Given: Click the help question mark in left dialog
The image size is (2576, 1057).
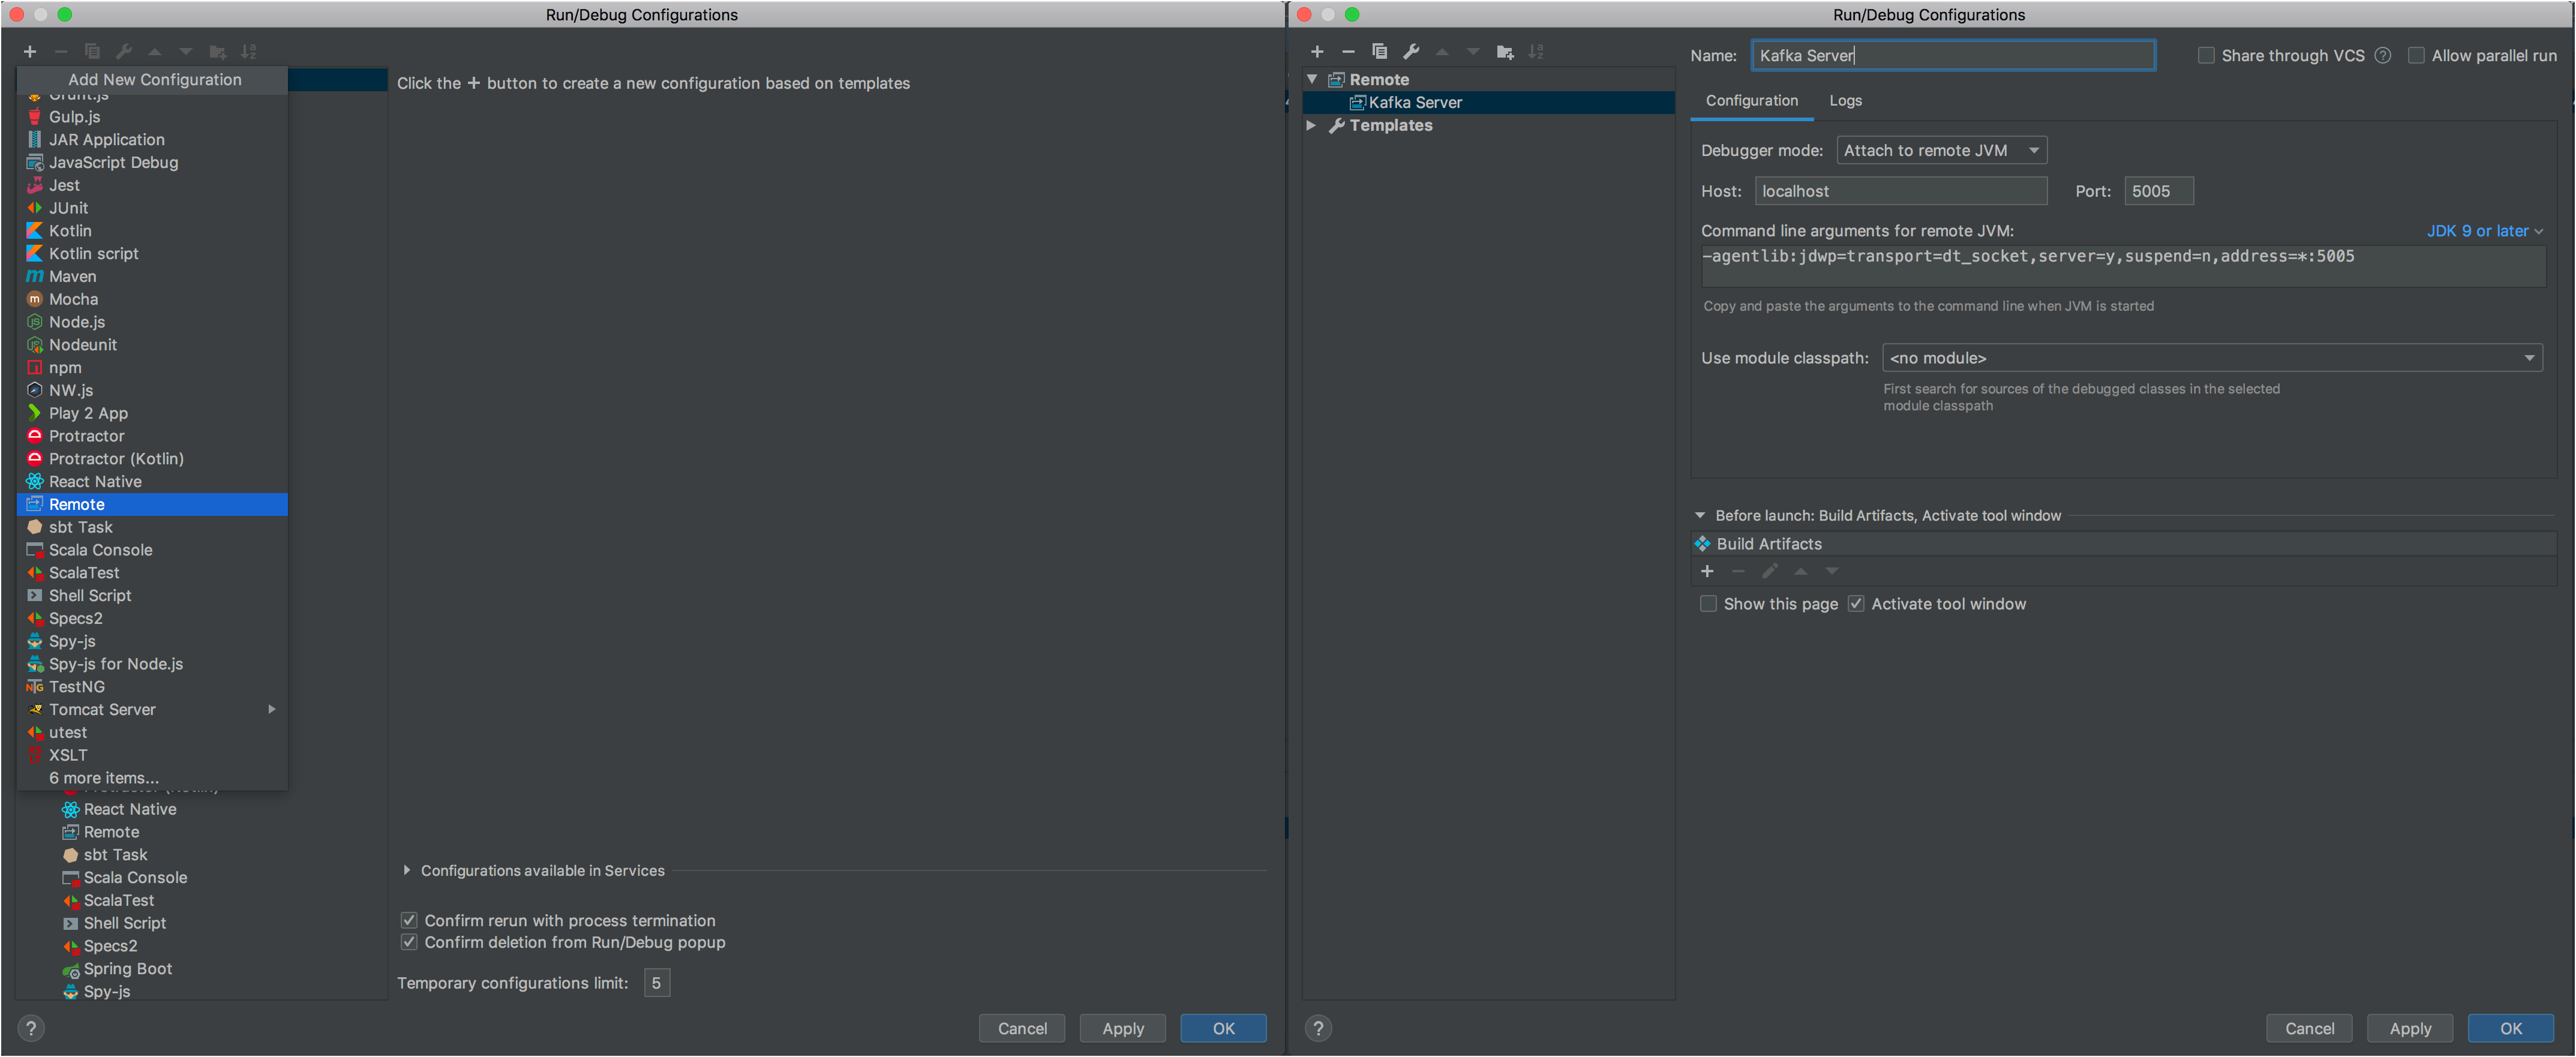Looking at the screenshot, I should [x=31, y=1028].
